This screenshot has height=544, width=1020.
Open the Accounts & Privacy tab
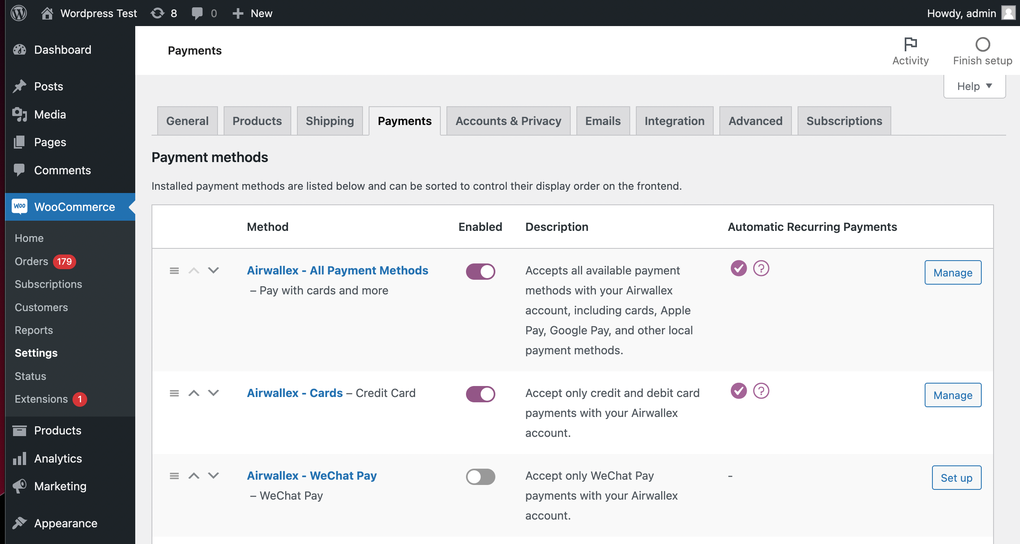tap(508, 121)
